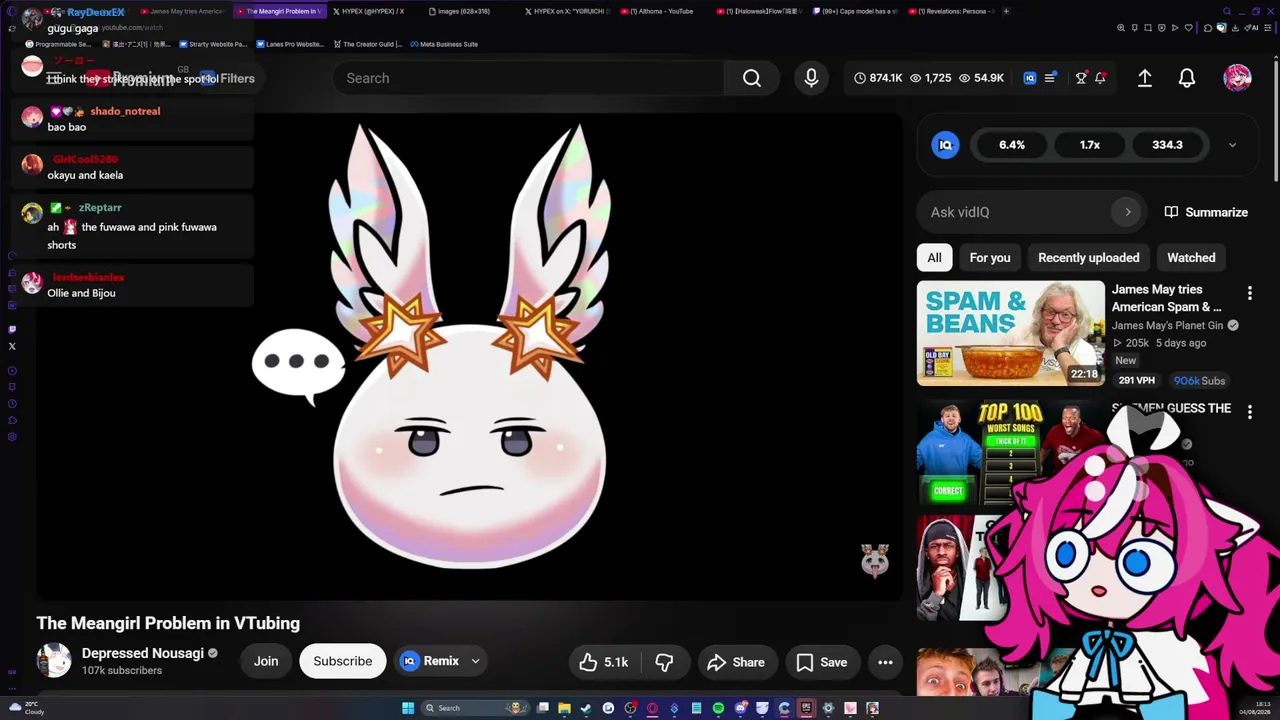The width and height of the screenshot is (1280, 720).
Task: Open Discord from the taskbar
Action: [x=740, y=708]
